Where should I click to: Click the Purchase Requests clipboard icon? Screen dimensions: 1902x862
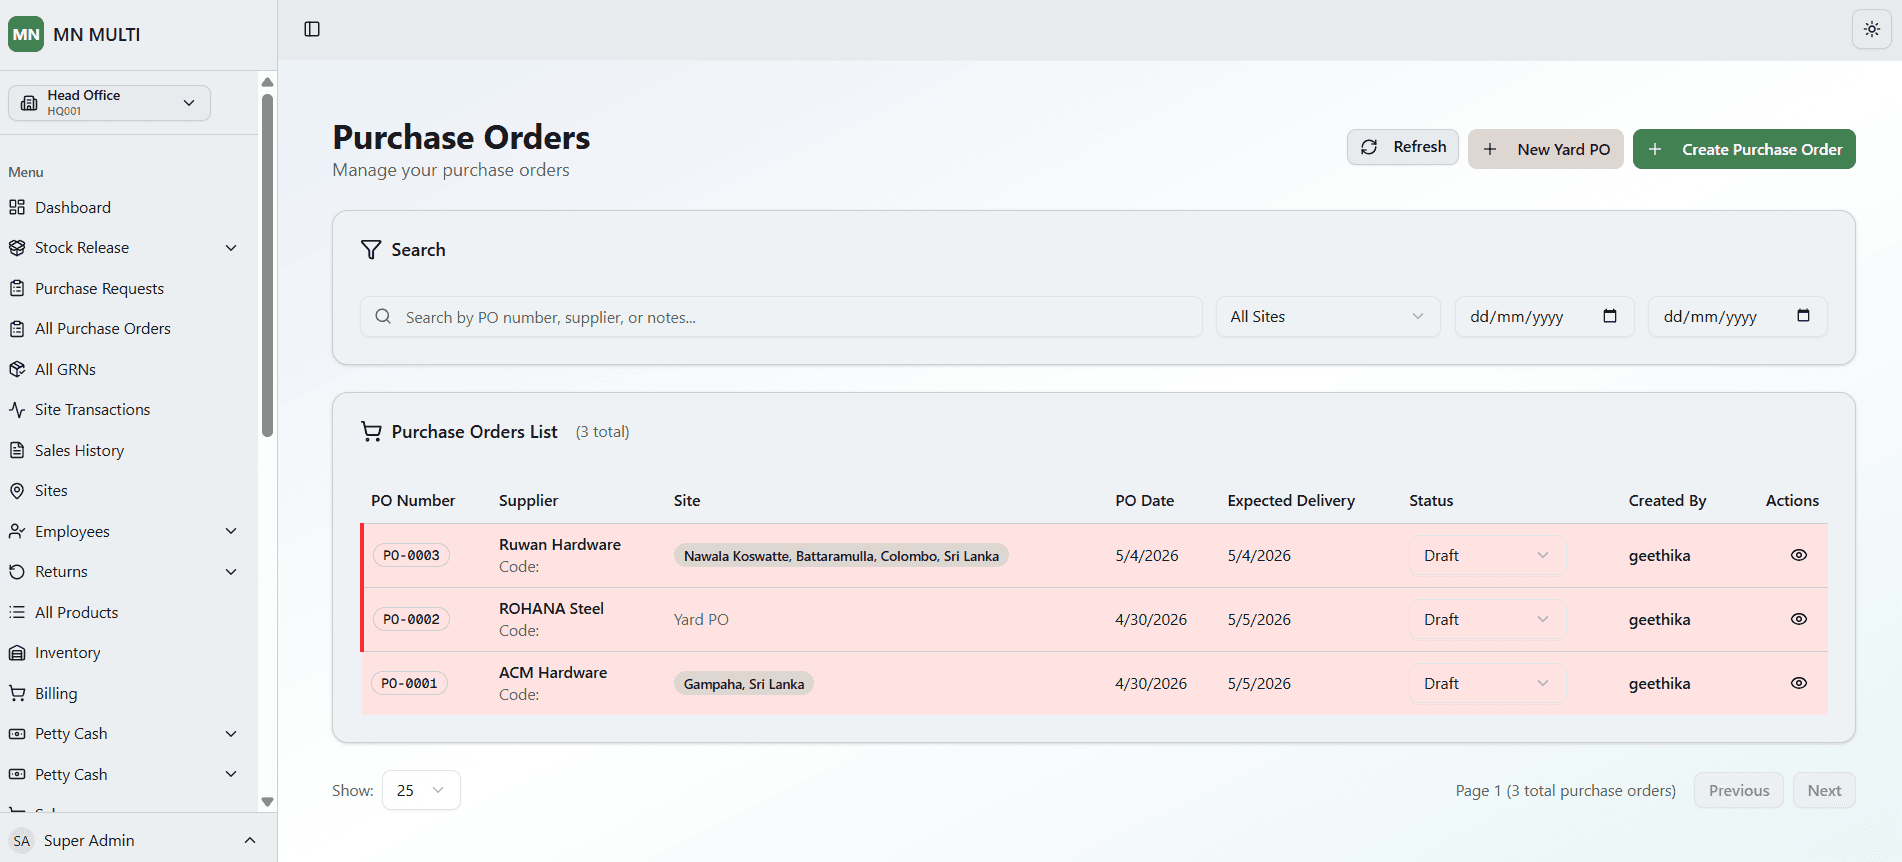(x=17, y=288)
